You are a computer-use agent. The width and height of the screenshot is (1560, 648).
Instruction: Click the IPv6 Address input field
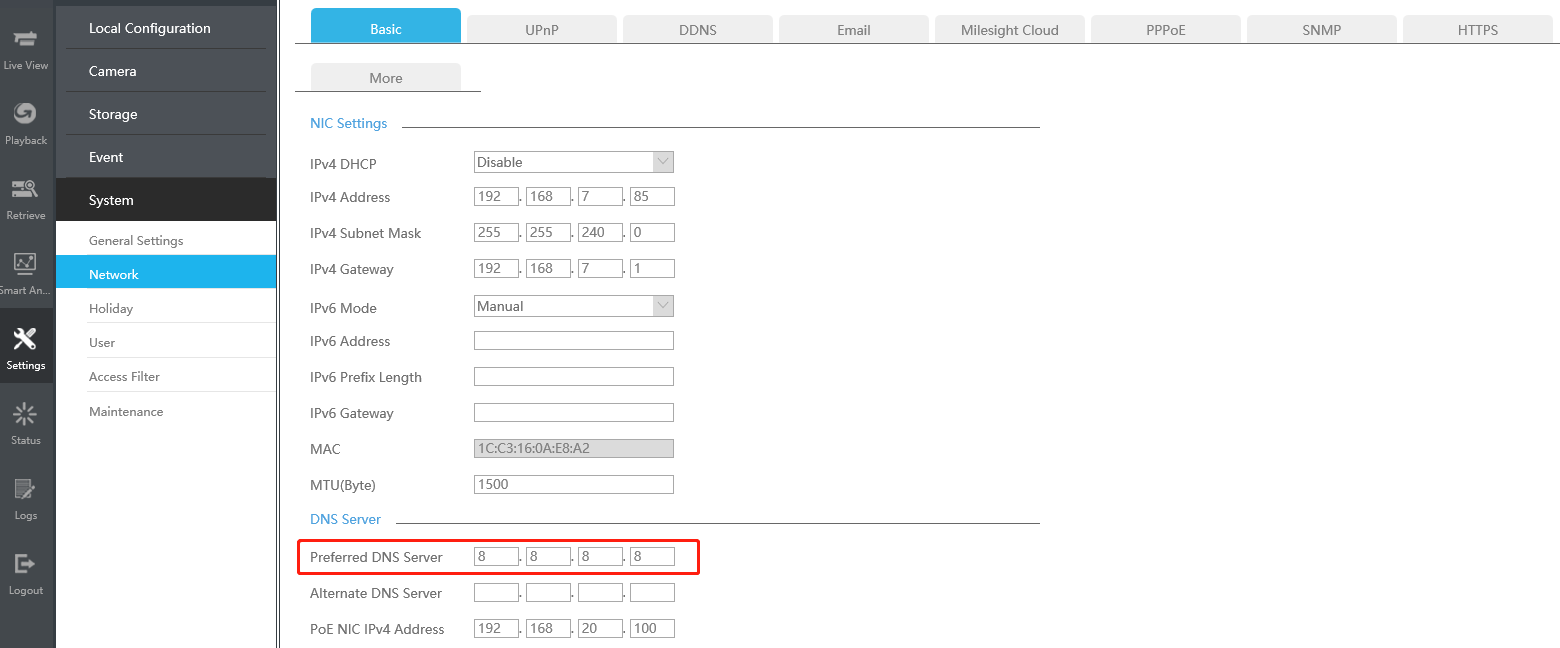point(574,340)
